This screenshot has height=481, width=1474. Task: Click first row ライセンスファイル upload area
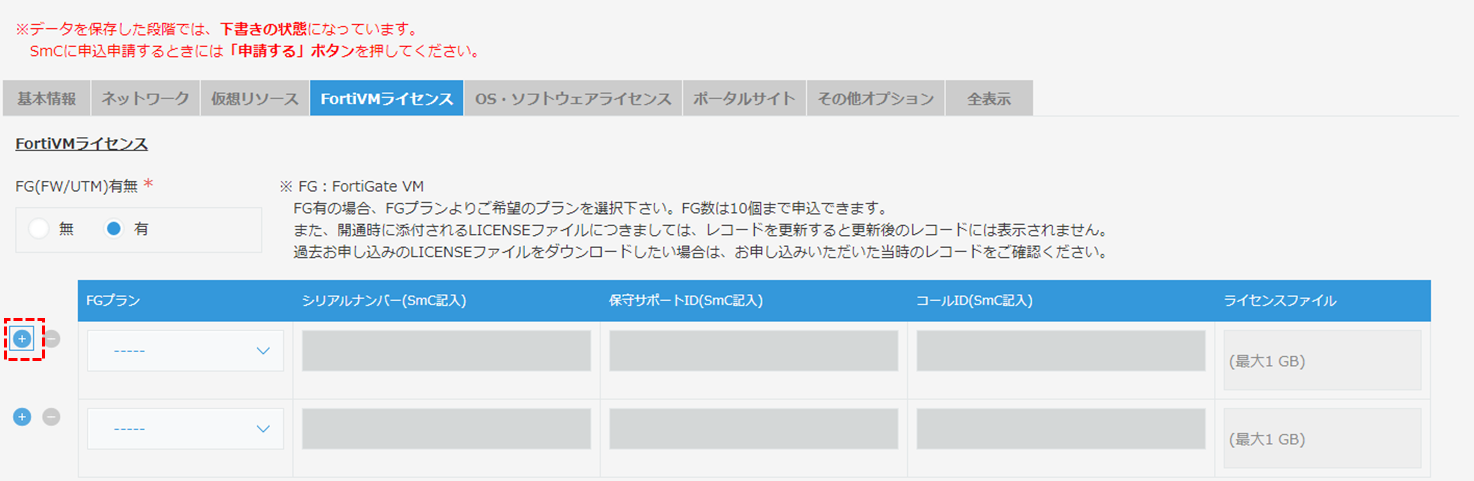point(1322,360)
